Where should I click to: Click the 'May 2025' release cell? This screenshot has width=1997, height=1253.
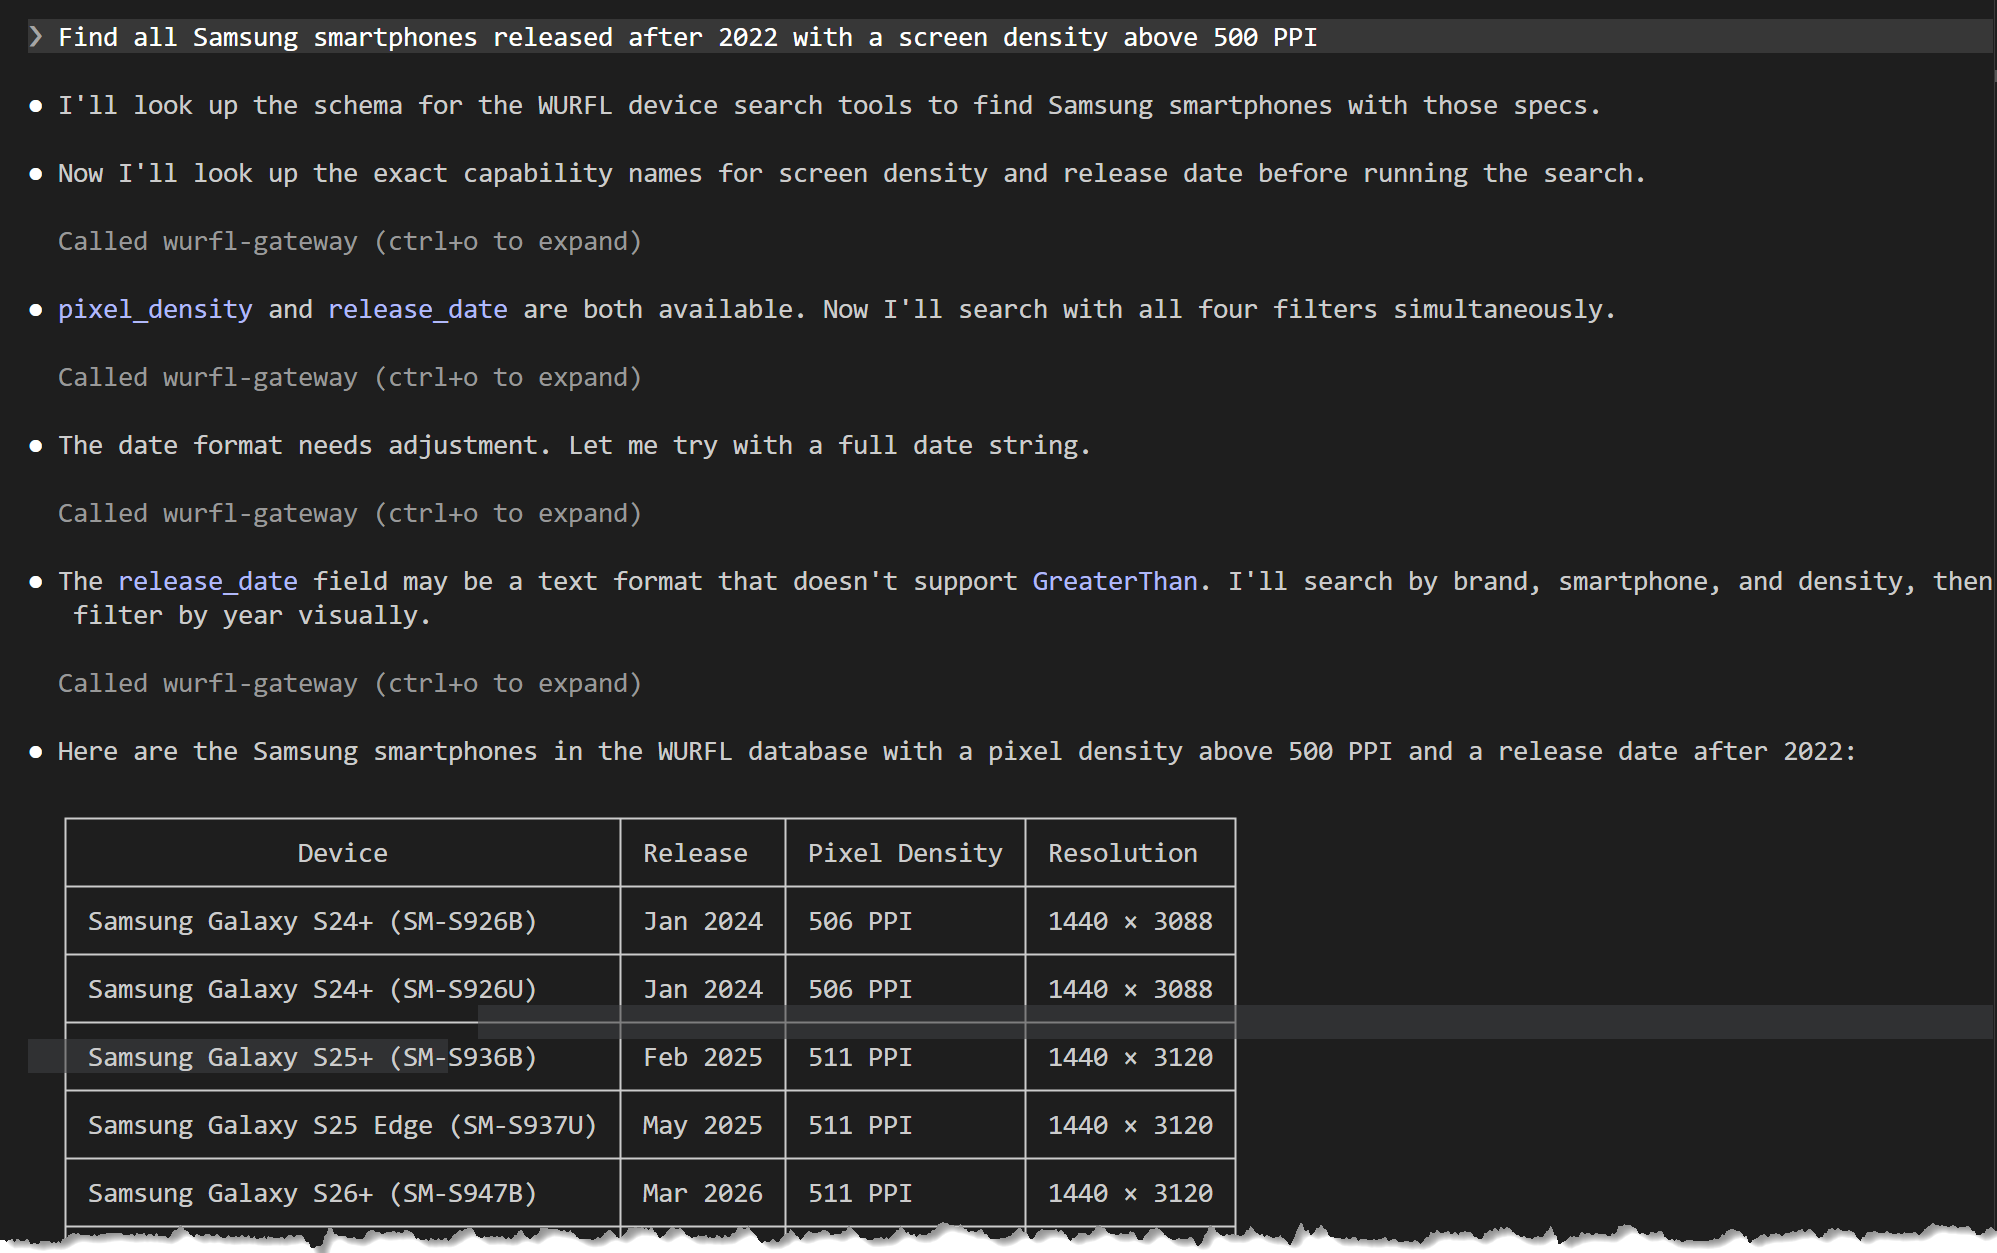[x=703, y=1125]
